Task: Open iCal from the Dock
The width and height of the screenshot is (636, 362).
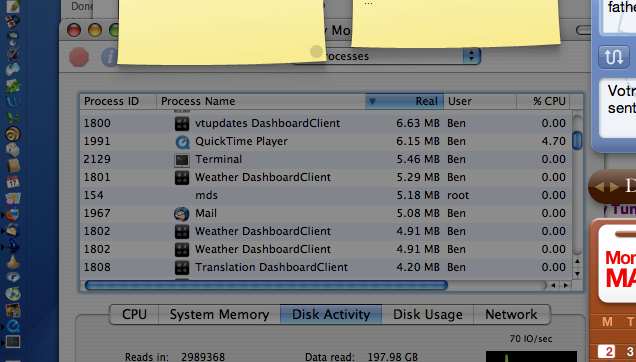Action: pyautogui.click(x=13, y=182)
